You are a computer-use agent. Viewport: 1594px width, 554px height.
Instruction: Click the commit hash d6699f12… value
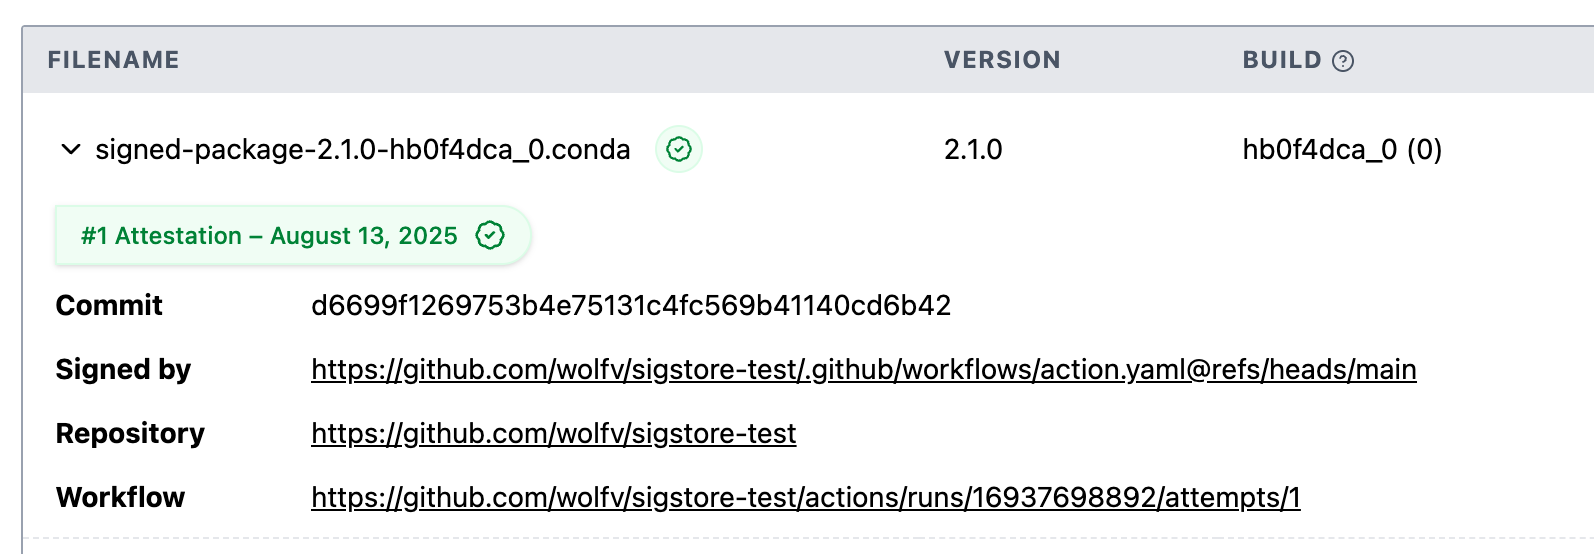630,305
